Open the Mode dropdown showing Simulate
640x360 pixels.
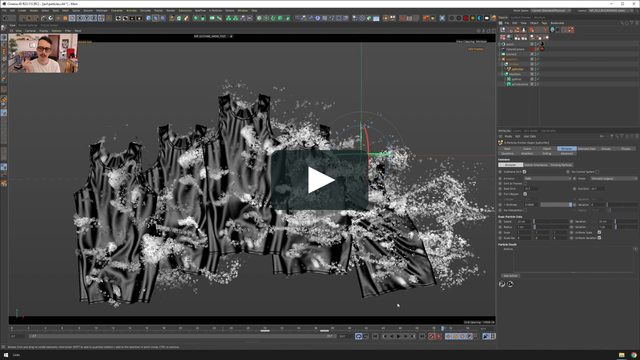click(613, 178)
